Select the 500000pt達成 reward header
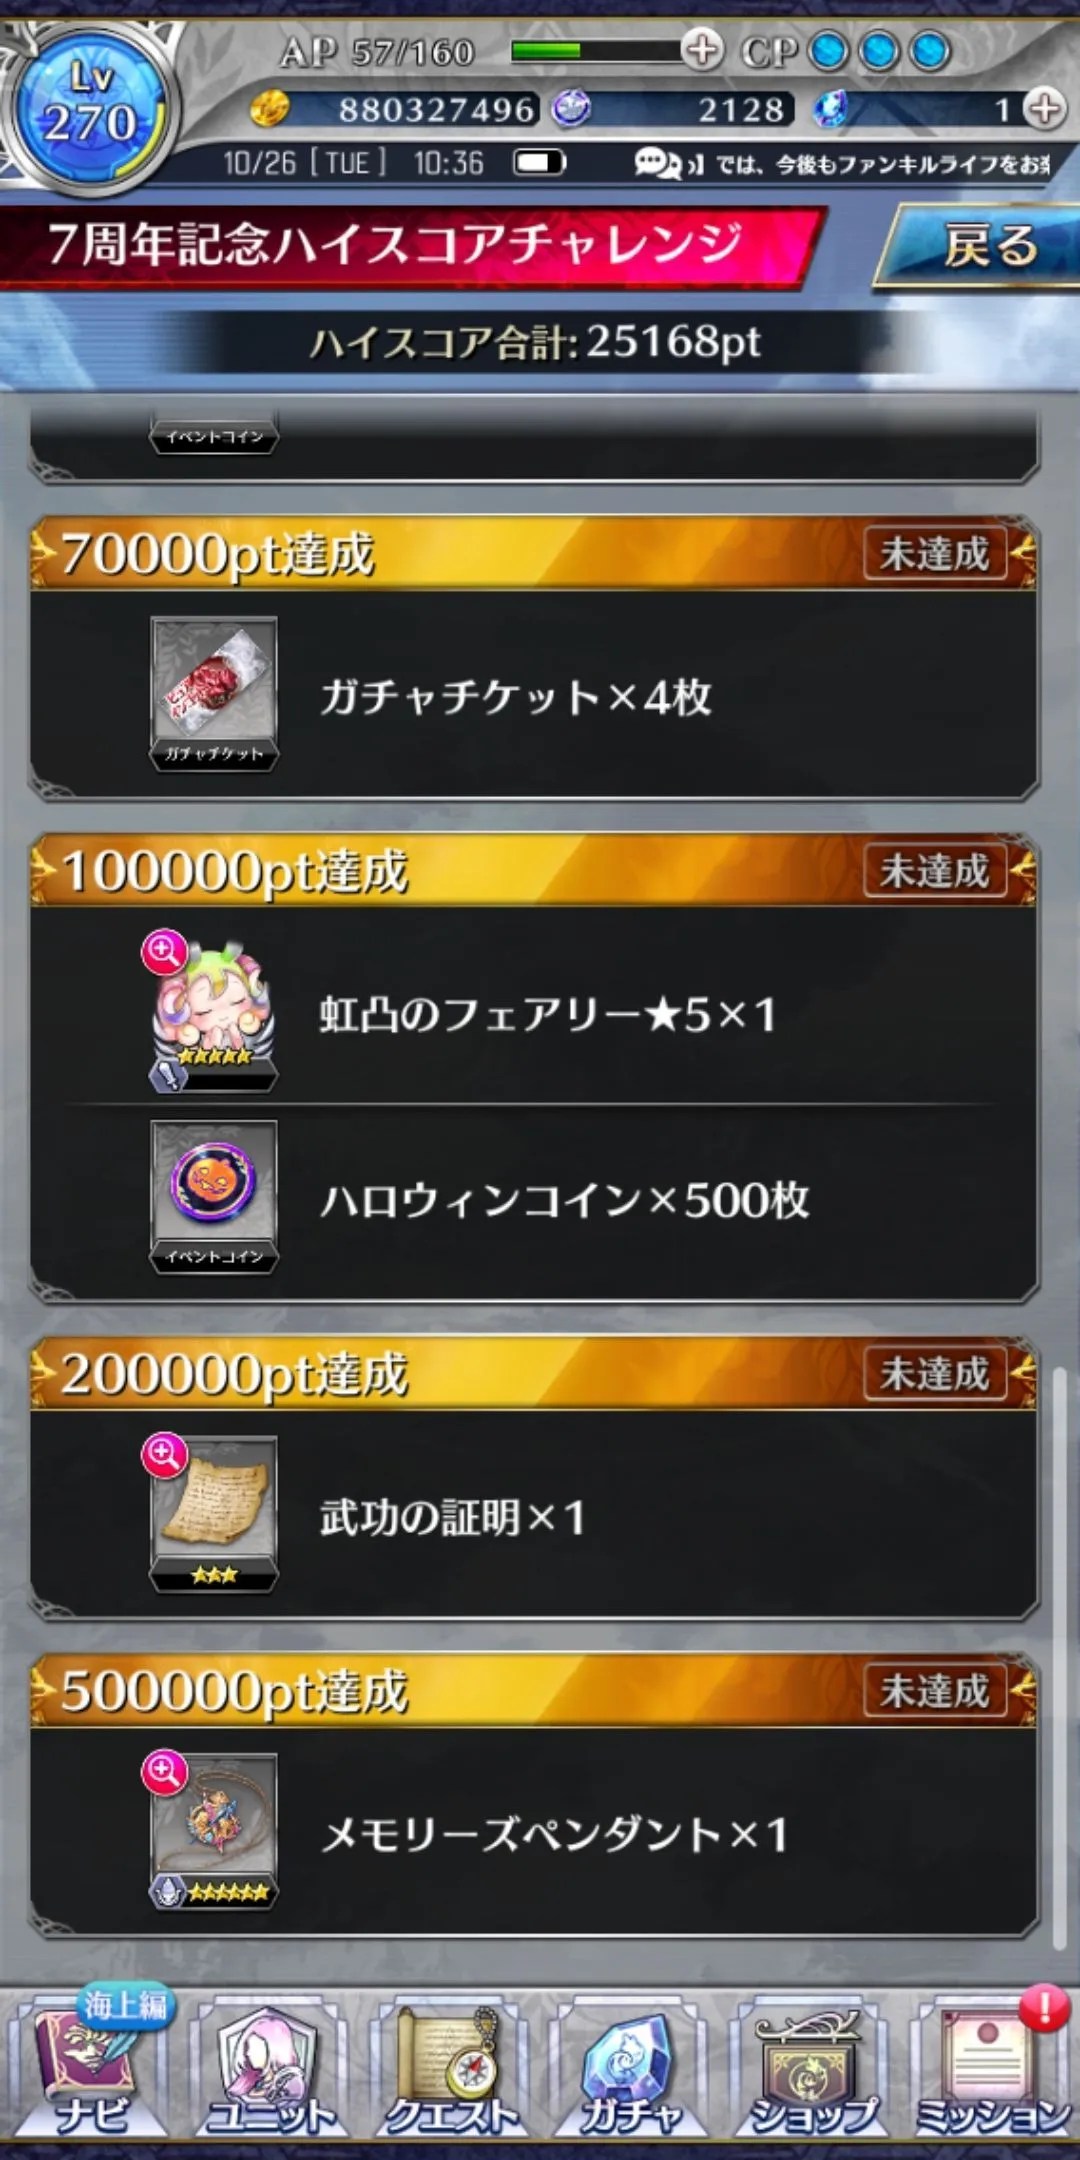 tap(533, 1690)
